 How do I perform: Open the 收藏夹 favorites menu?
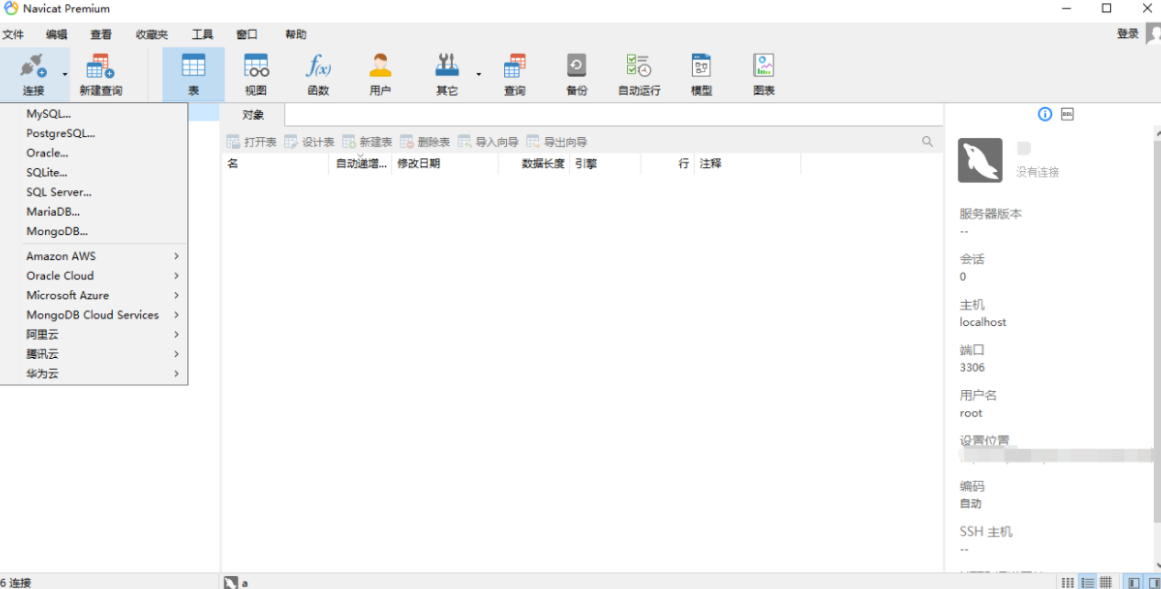tap(152, 35)
